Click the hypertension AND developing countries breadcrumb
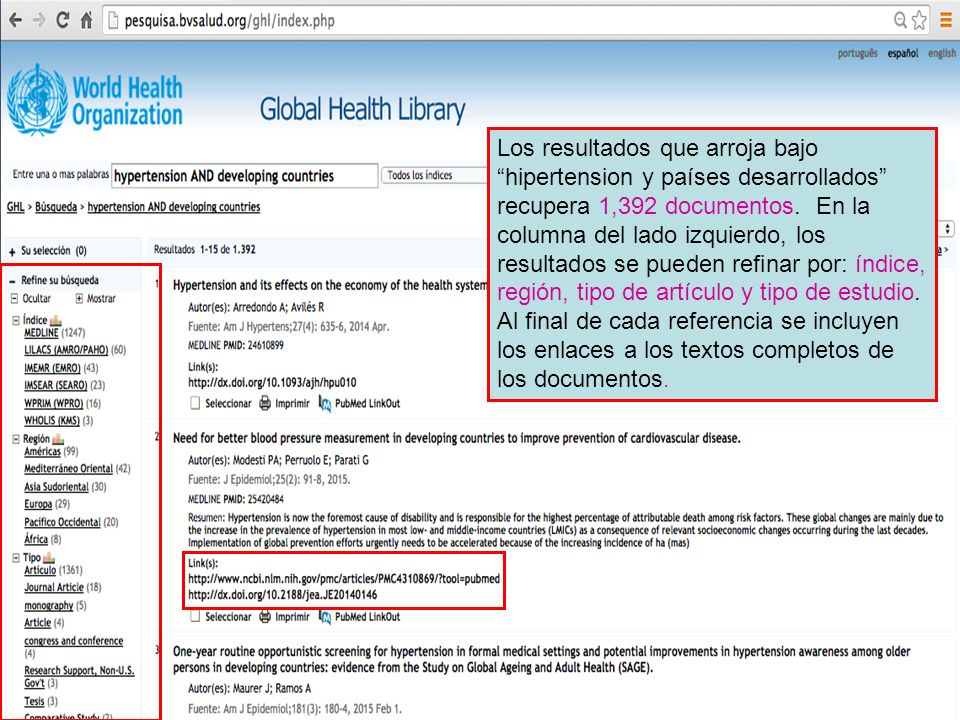Screen dimensions: 960x720 [x=174, y=207]
